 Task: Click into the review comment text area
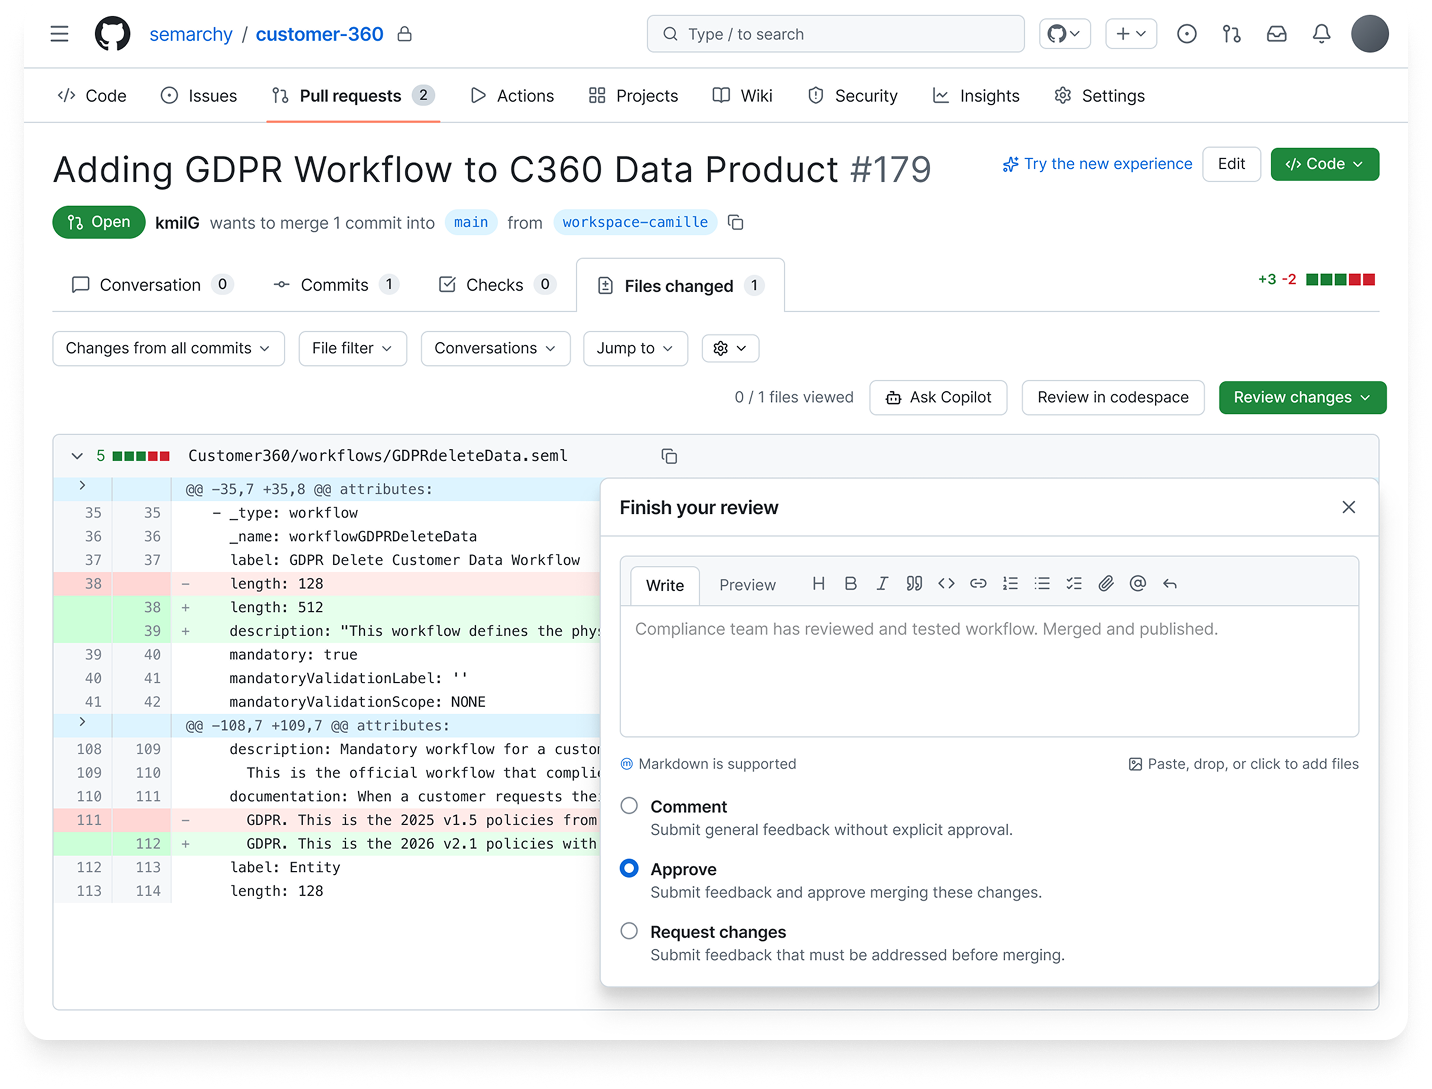[989, 671]
